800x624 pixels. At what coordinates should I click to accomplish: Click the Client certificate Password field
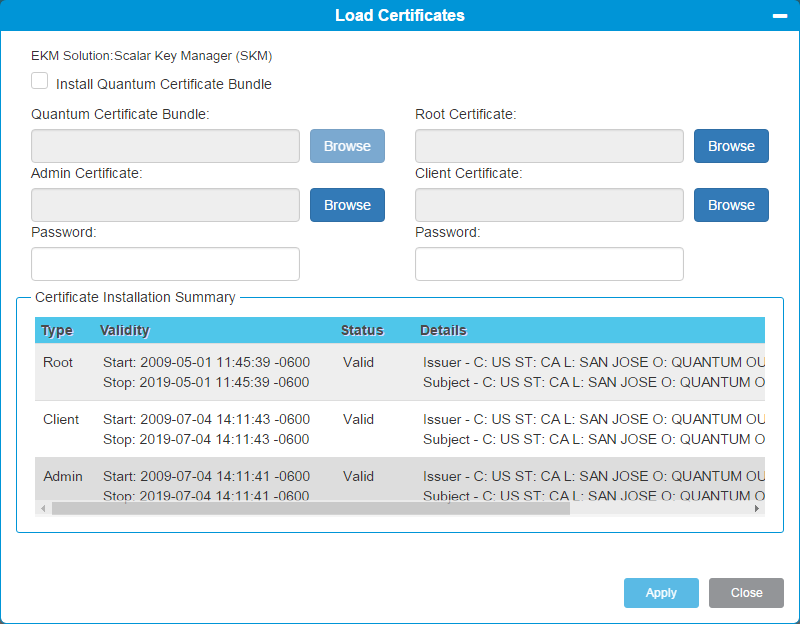pyautogui.click(x=549, y=264)
